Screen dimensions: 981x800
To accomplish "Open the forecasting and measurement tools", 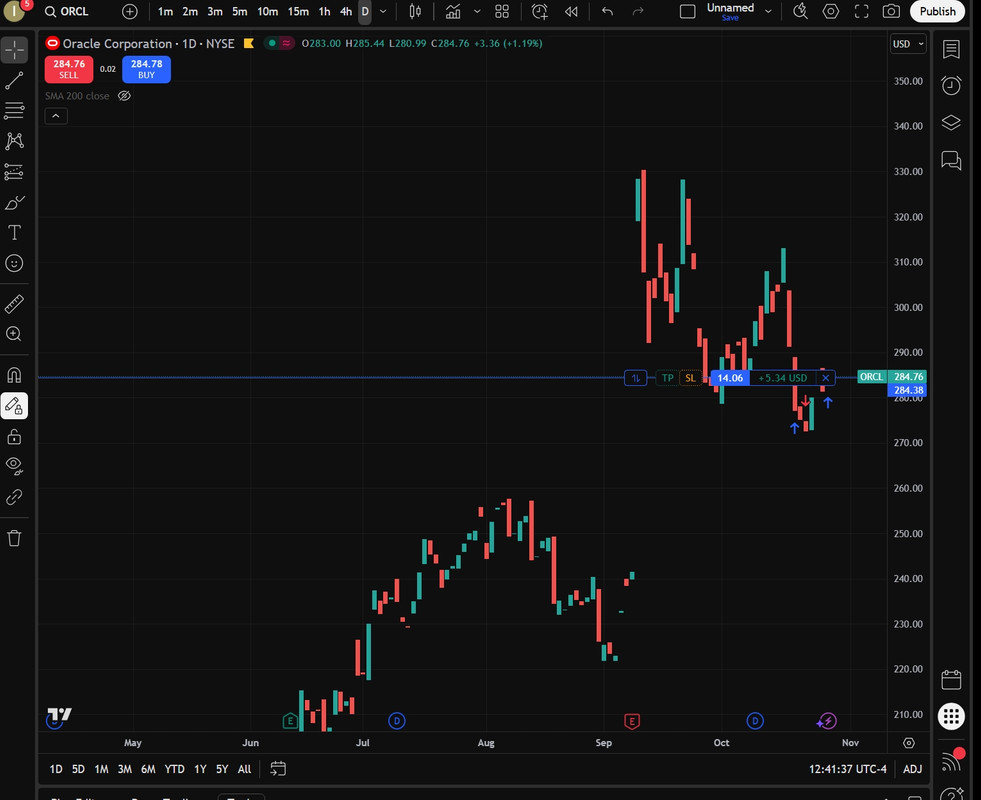I will 14,171.
